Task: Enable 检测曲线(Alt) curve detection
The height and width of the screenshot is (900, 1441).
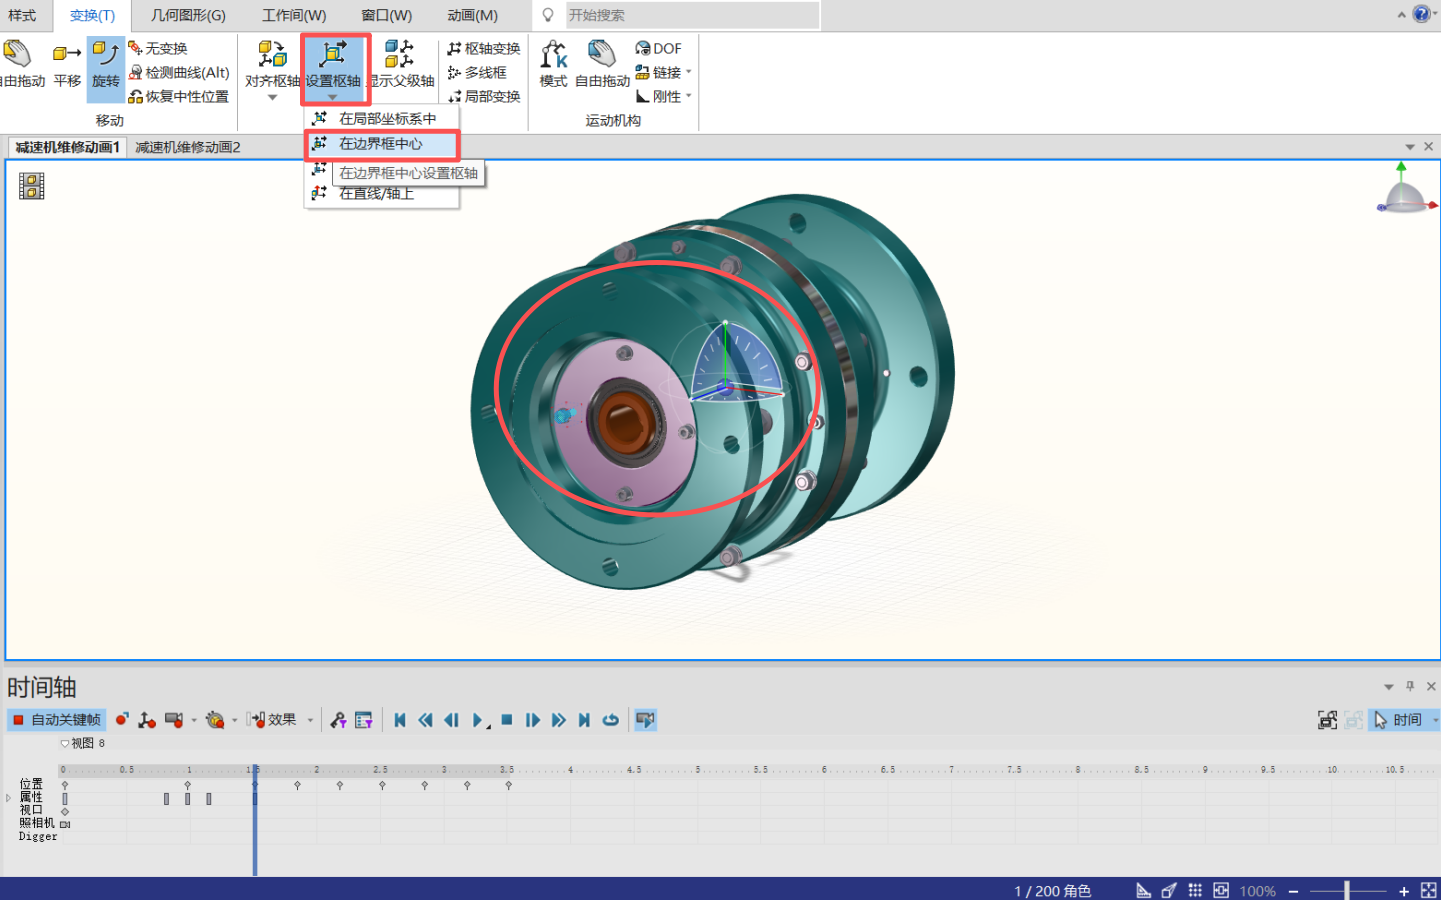Action: 179,72
